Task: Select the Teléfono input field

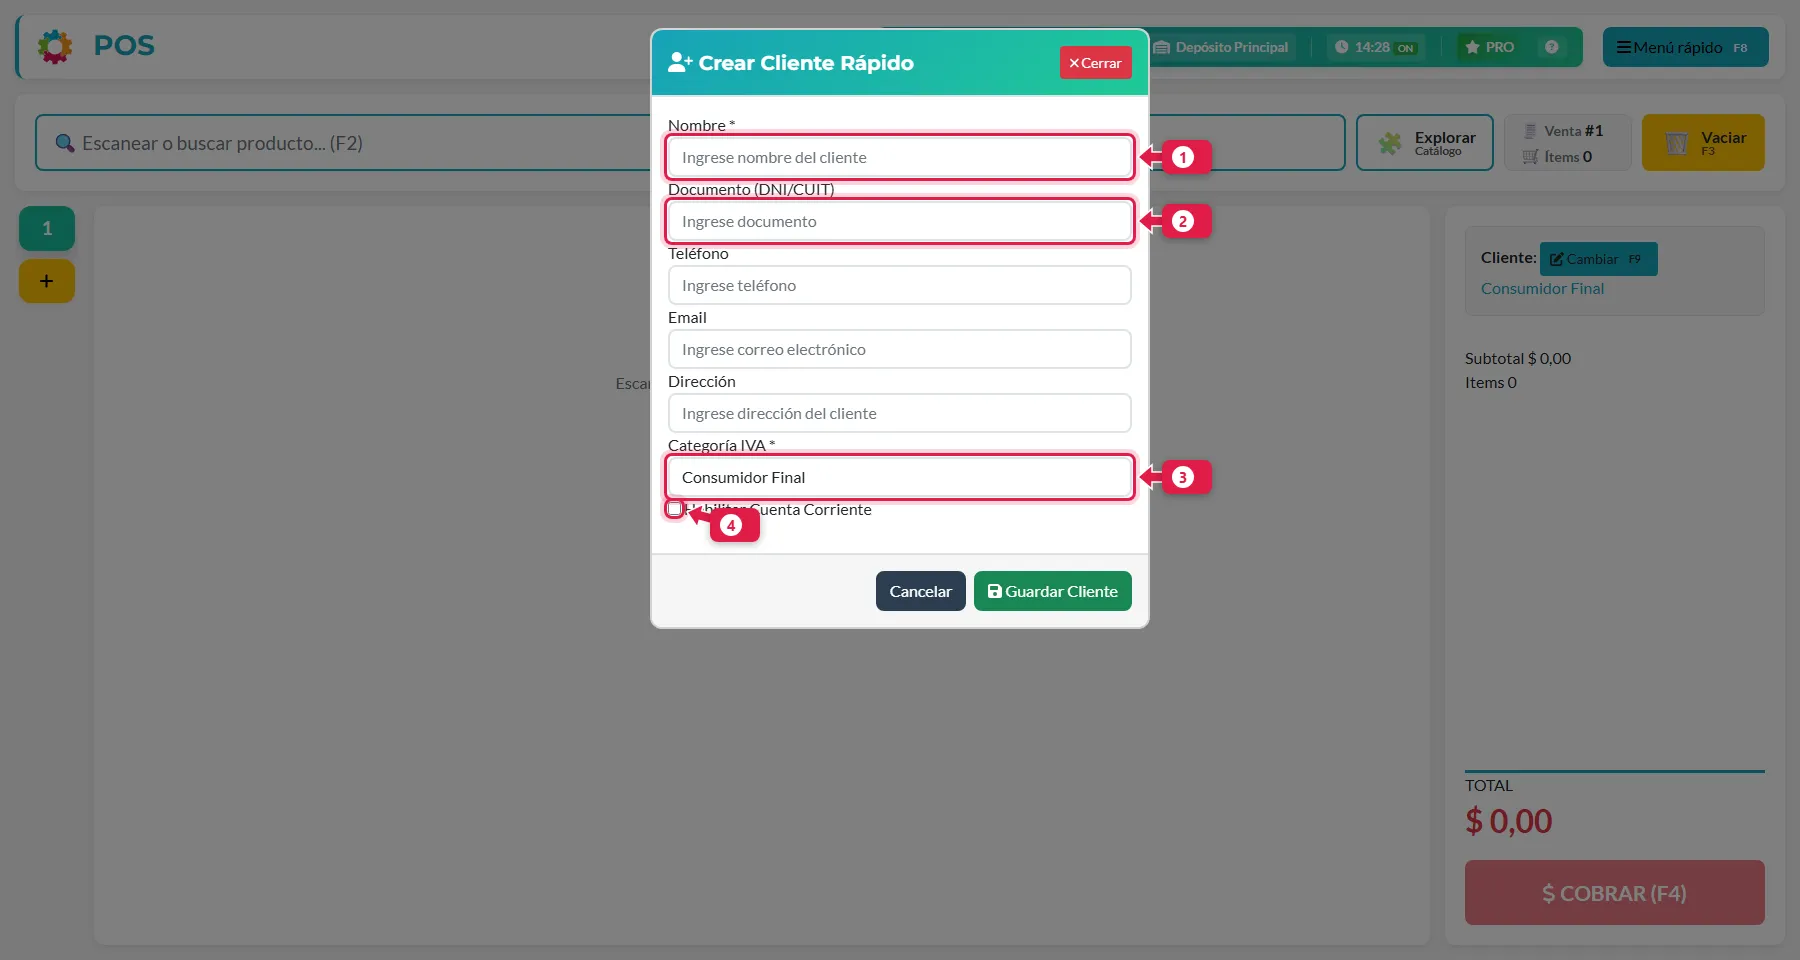Action: pos(900,285)
